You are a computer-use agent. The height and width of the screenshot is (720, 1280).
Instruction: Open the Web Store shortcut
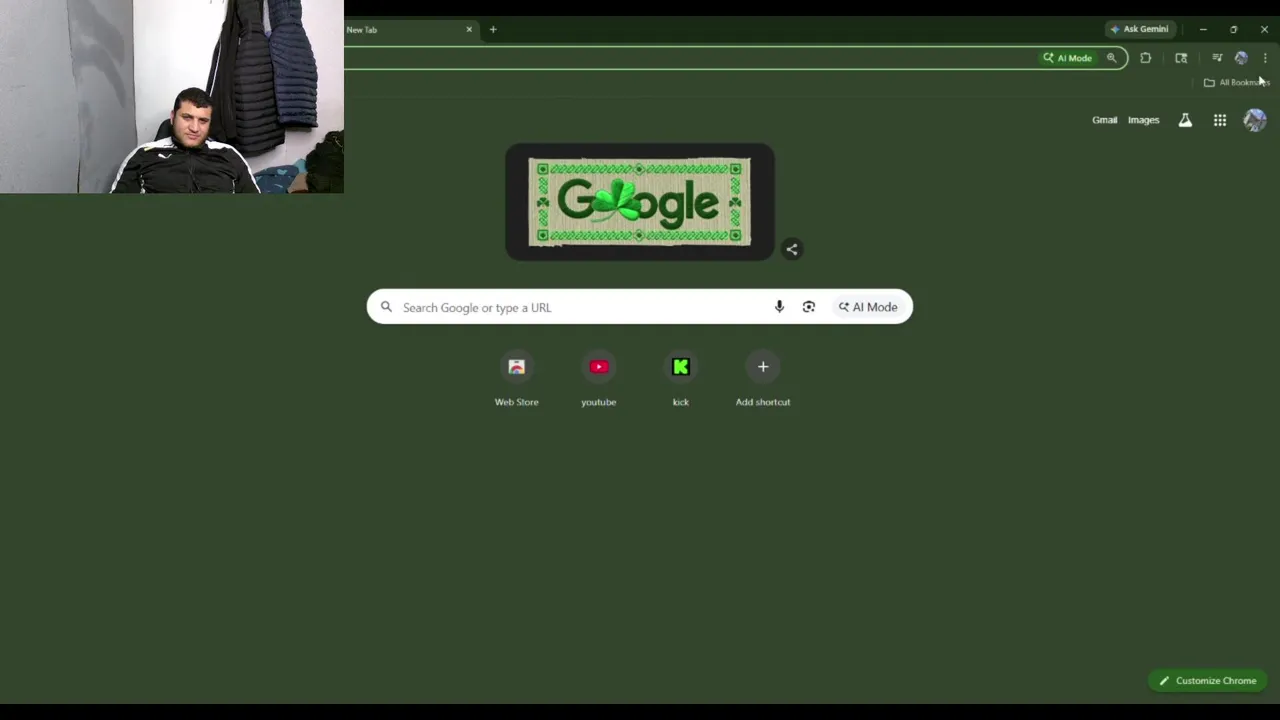pos(517,379)
